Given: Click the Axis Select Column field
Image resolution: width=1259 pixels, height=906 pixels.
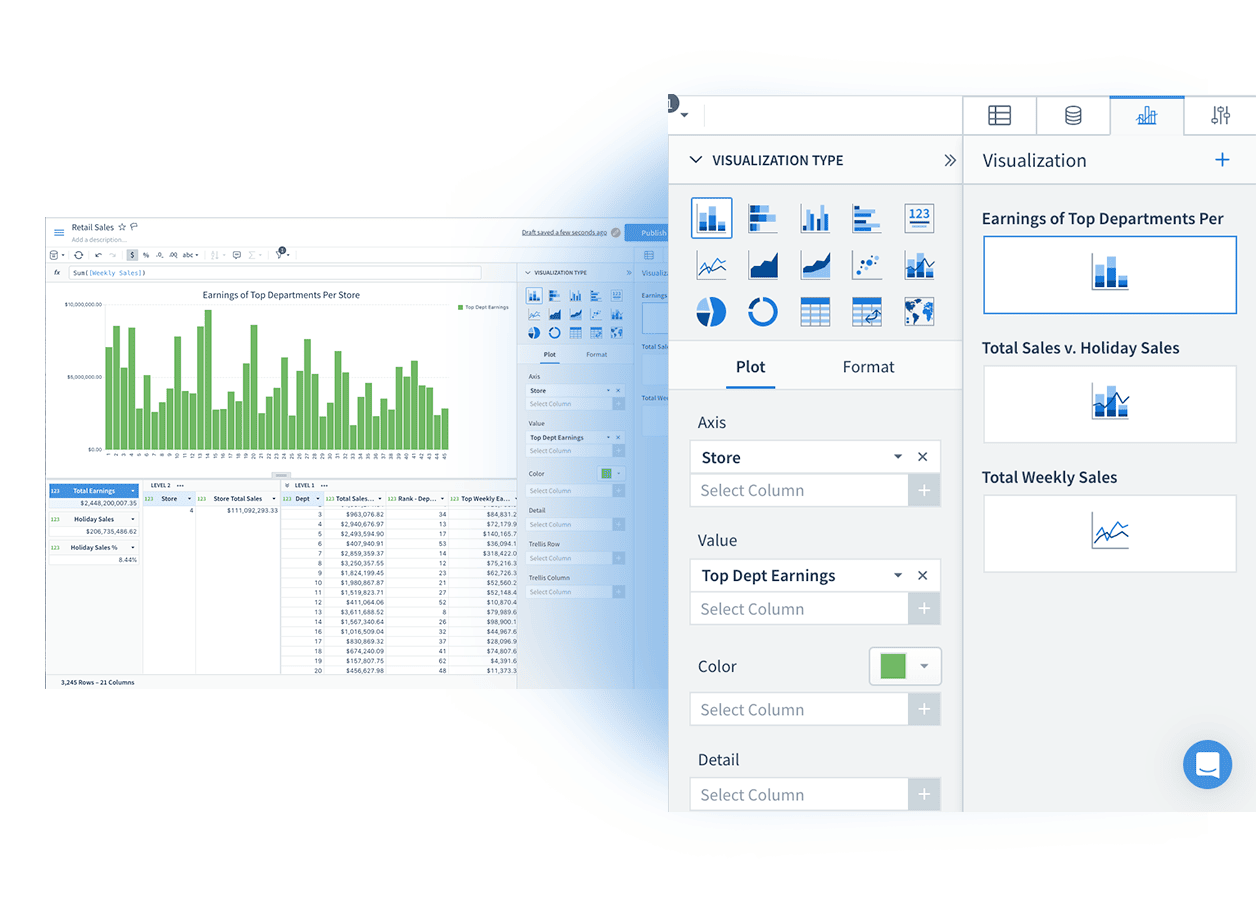Looking at the screenshot, I should tap(799, 490).
